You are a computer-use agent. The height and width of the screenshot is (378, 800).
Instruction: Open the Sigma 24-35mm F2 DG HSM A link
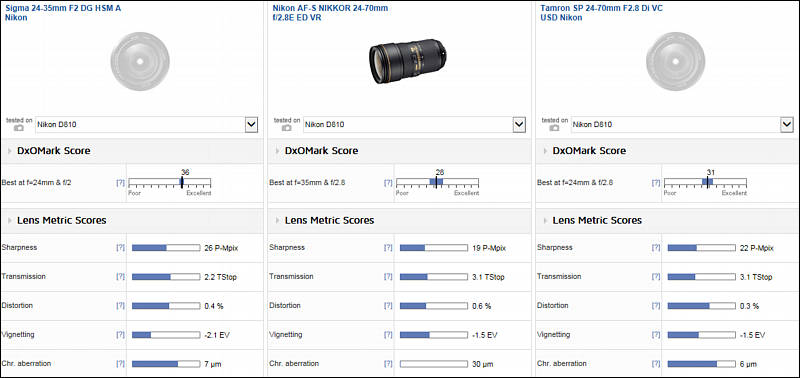(x=63, y=13)
